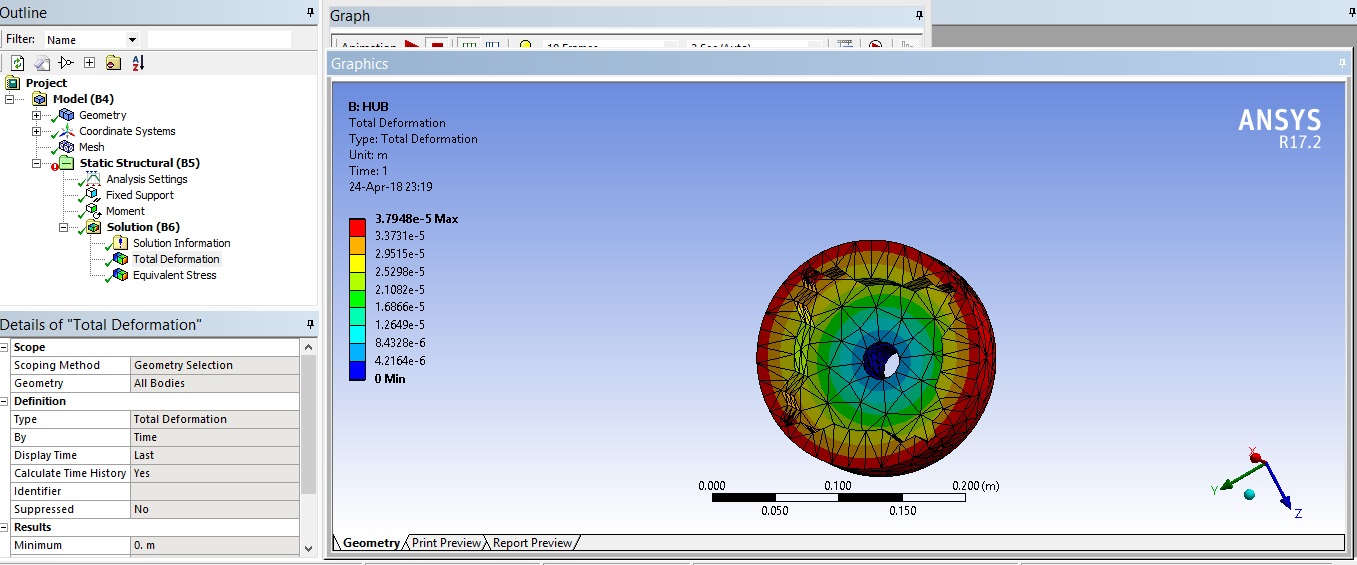This screenshot has height=565, width=1357.
Task: Click the Minimum value 0. m
Action: pos(214,545)
